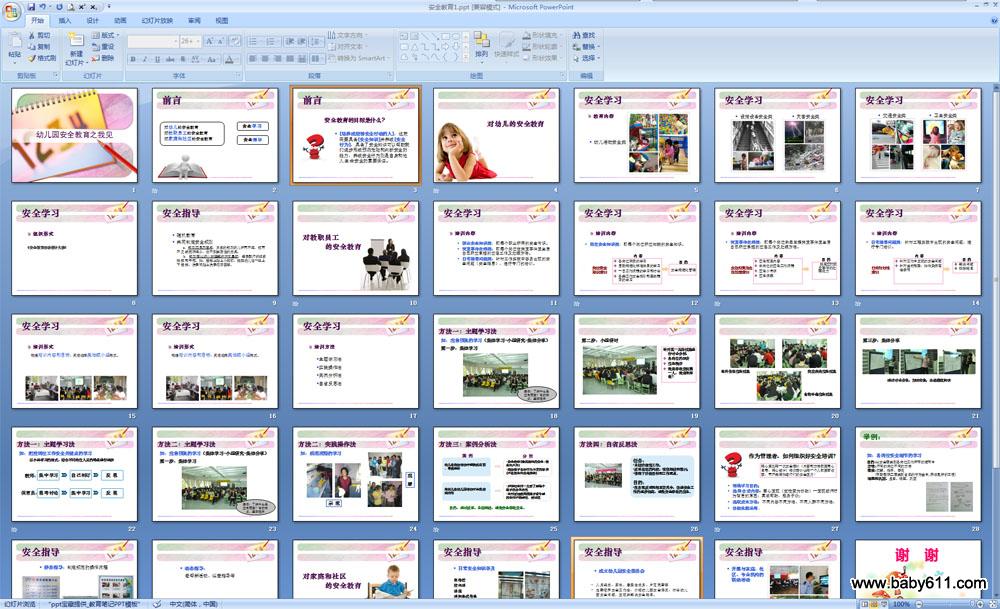Click the Align Text (对齐文本) button

point(347,47)
